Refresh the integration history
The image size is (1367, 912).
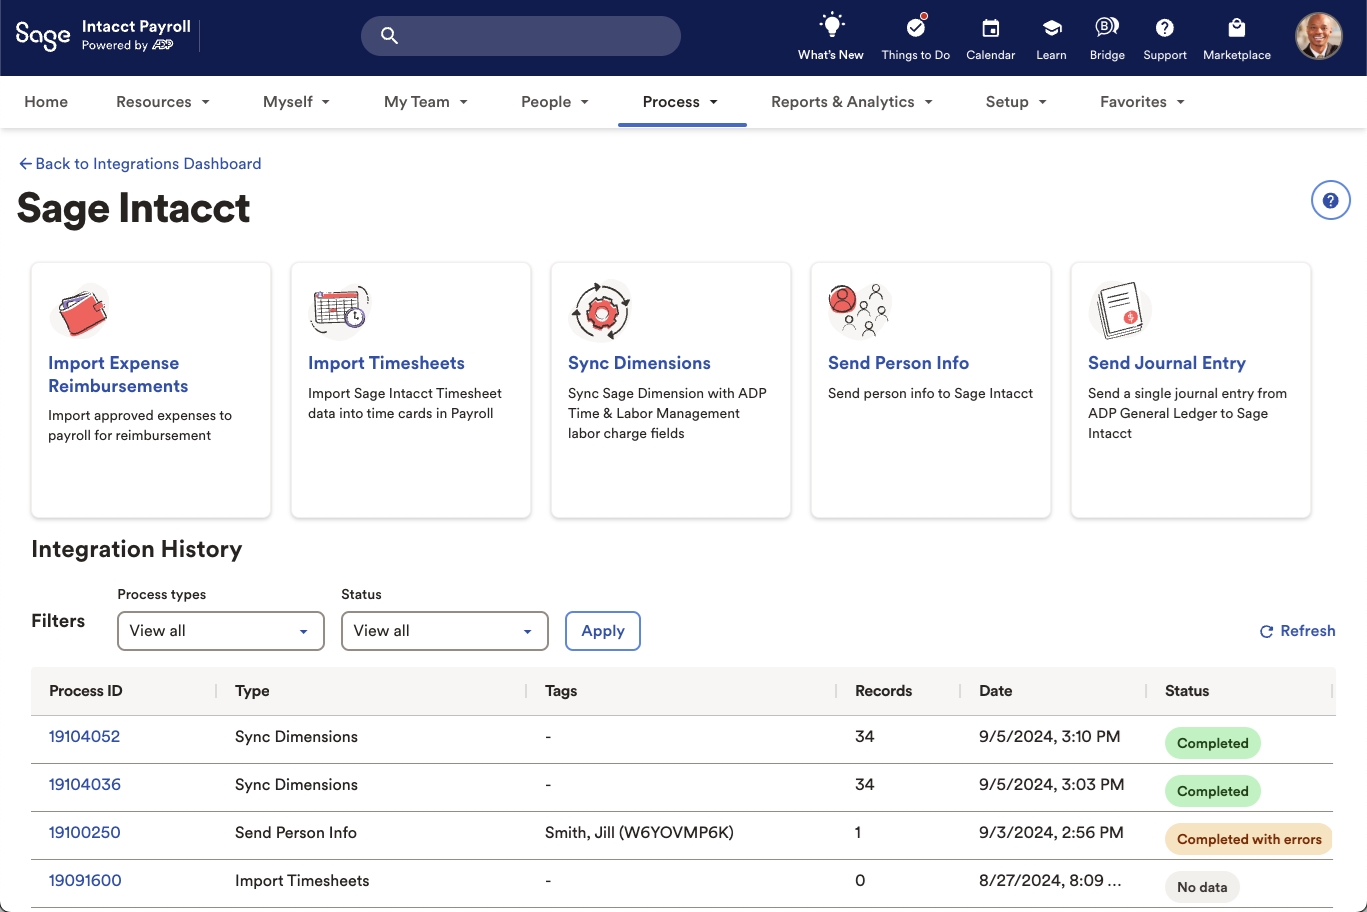pos(1297,631)
